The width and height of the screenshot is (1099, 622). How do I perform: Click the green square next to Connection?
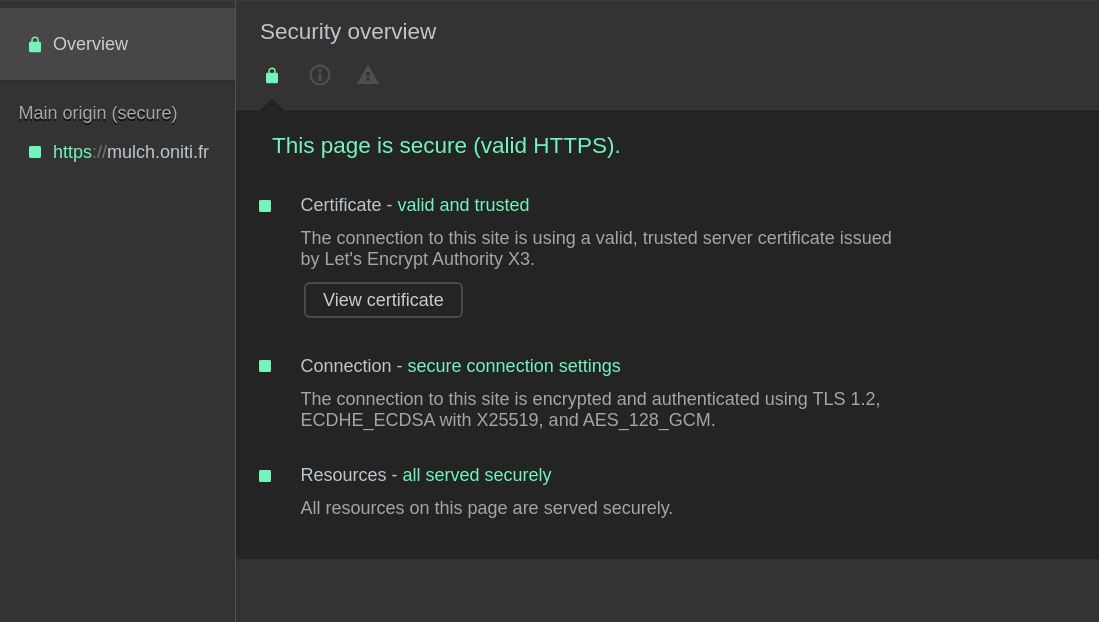(265, 366)
